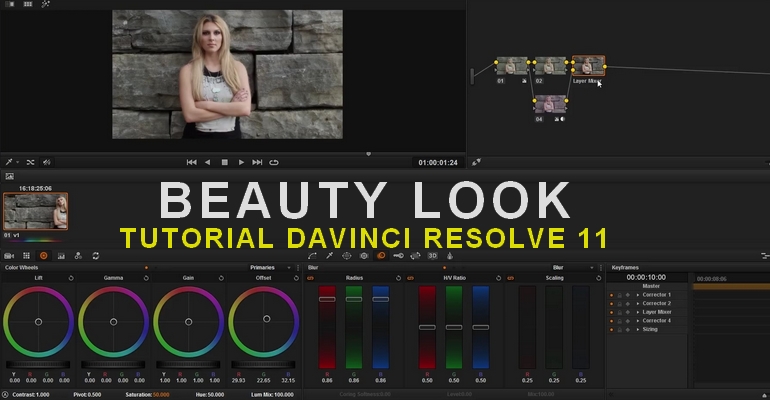Open eyedropper tool options arrow in viewer
The width and height of the screenshot is (770, 400).
(18, 162)
